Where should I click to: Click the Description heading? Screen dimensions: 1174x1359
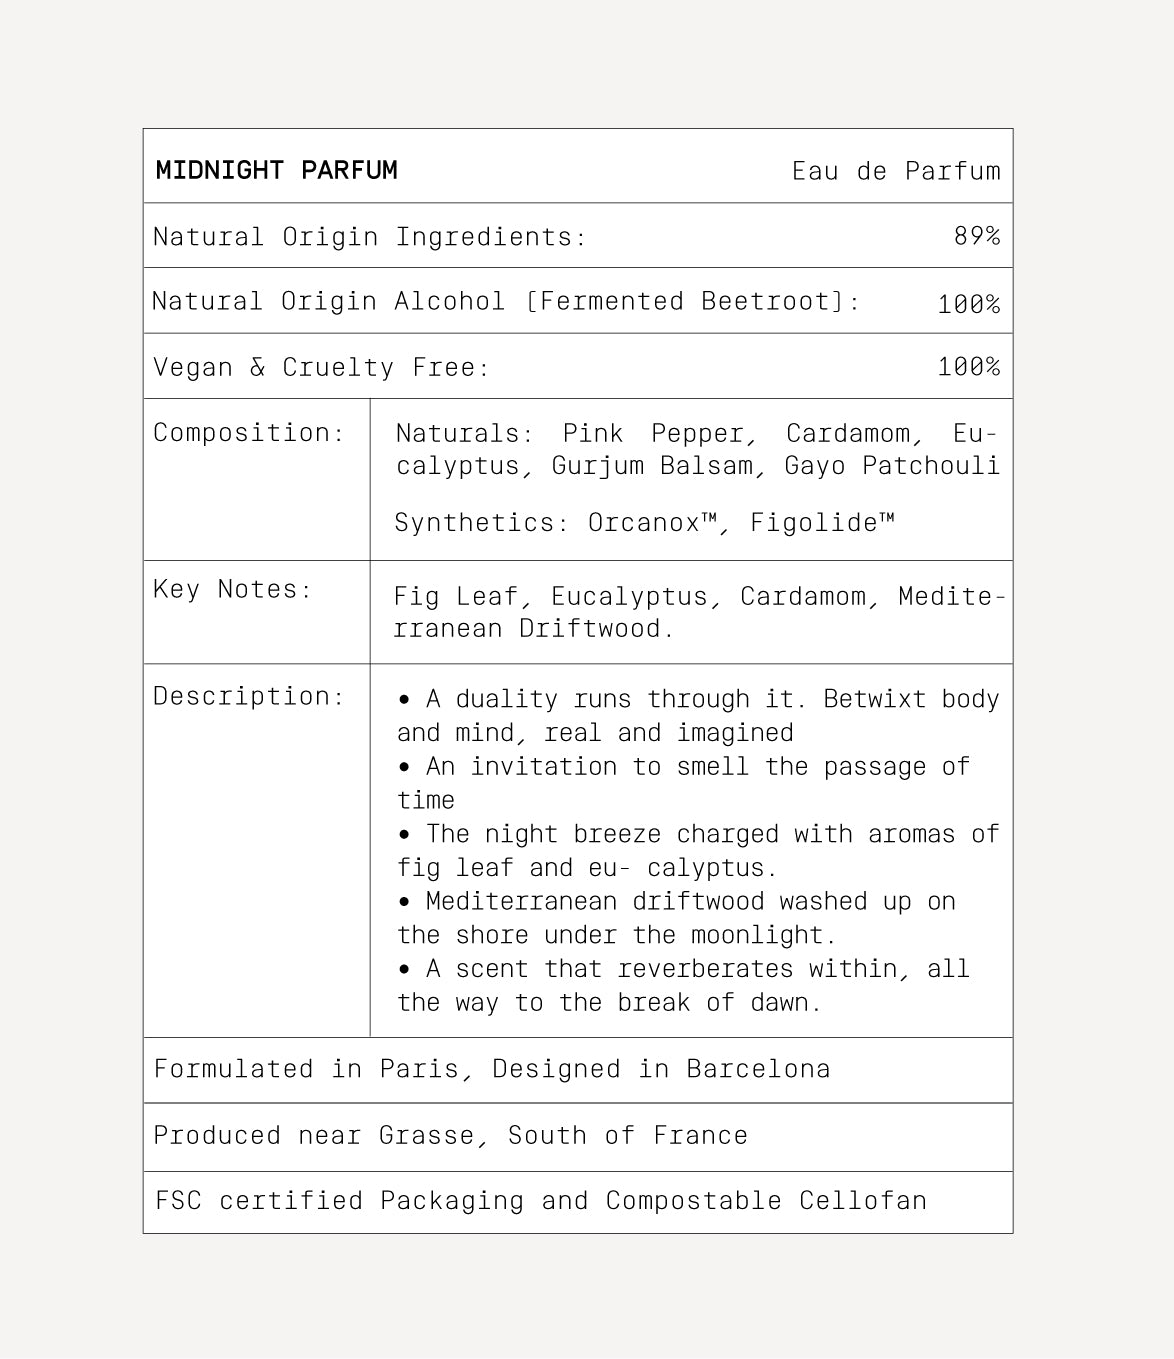(x=249, y=697)
